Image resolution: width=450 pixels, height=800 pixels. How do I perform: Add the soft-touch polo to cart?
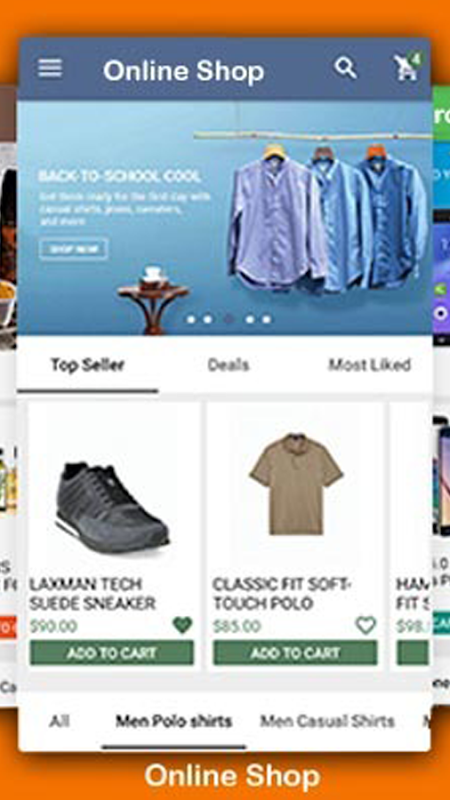click(x=295, y=653)
